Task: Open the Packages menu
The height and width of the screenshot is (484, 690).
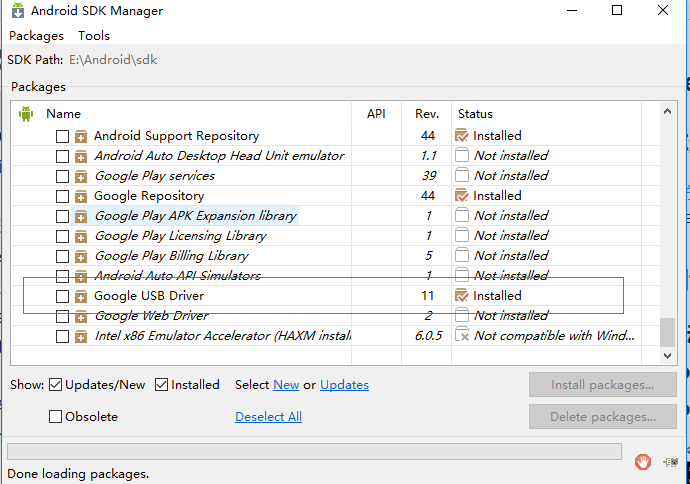Action: coord(37,36)
